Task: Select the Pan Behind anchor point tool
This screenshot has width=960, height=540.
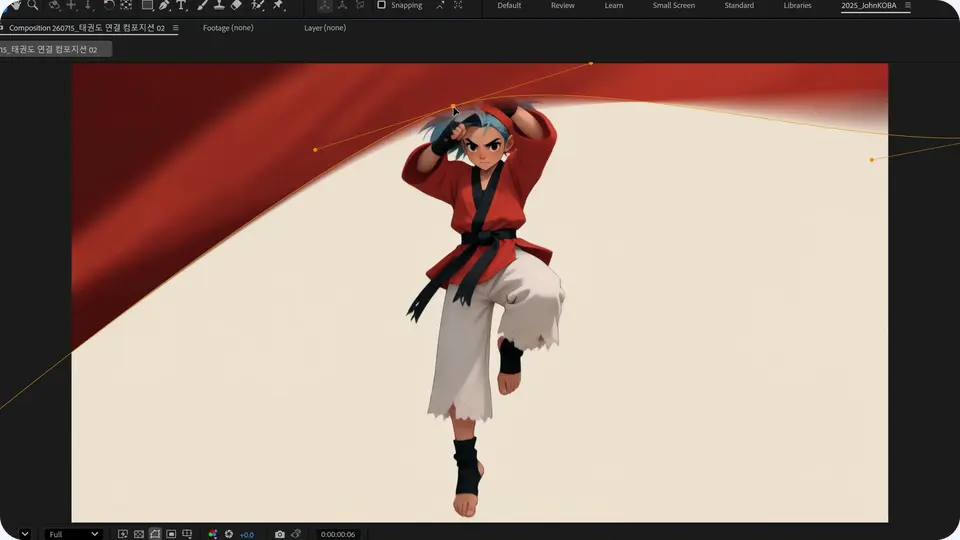Action: pyautogui.click(x=126, y=5)
